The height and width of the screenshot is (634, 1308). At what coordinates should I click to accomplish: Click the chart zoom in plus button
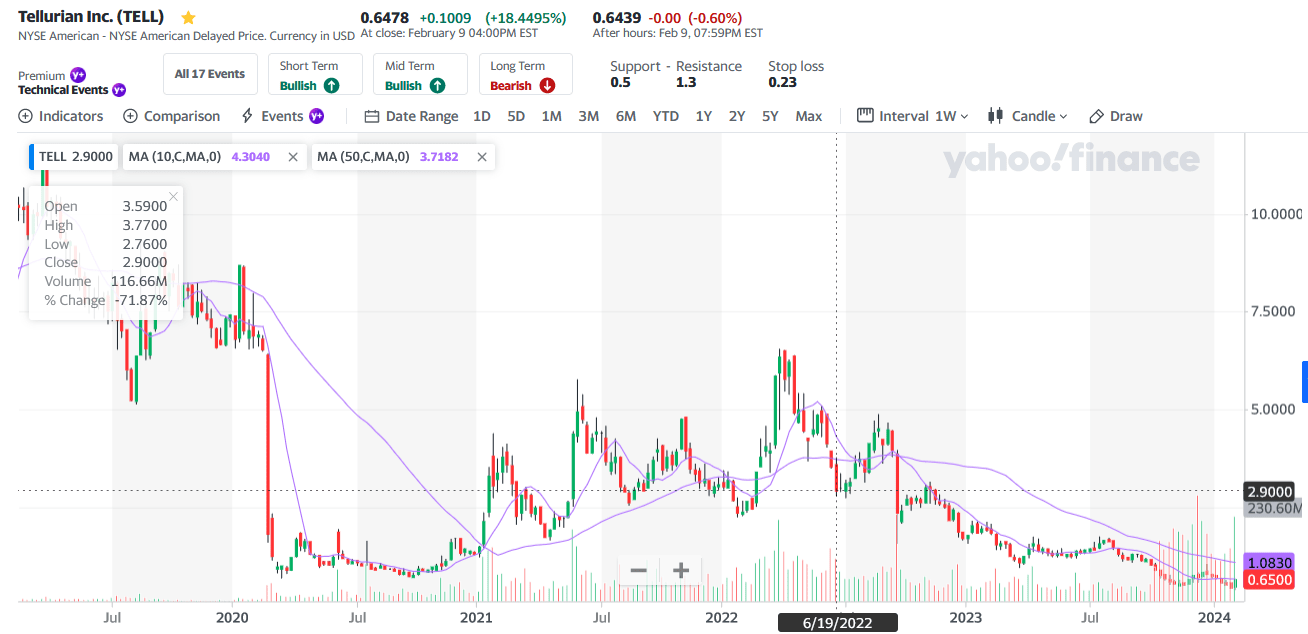click(681, 571)
